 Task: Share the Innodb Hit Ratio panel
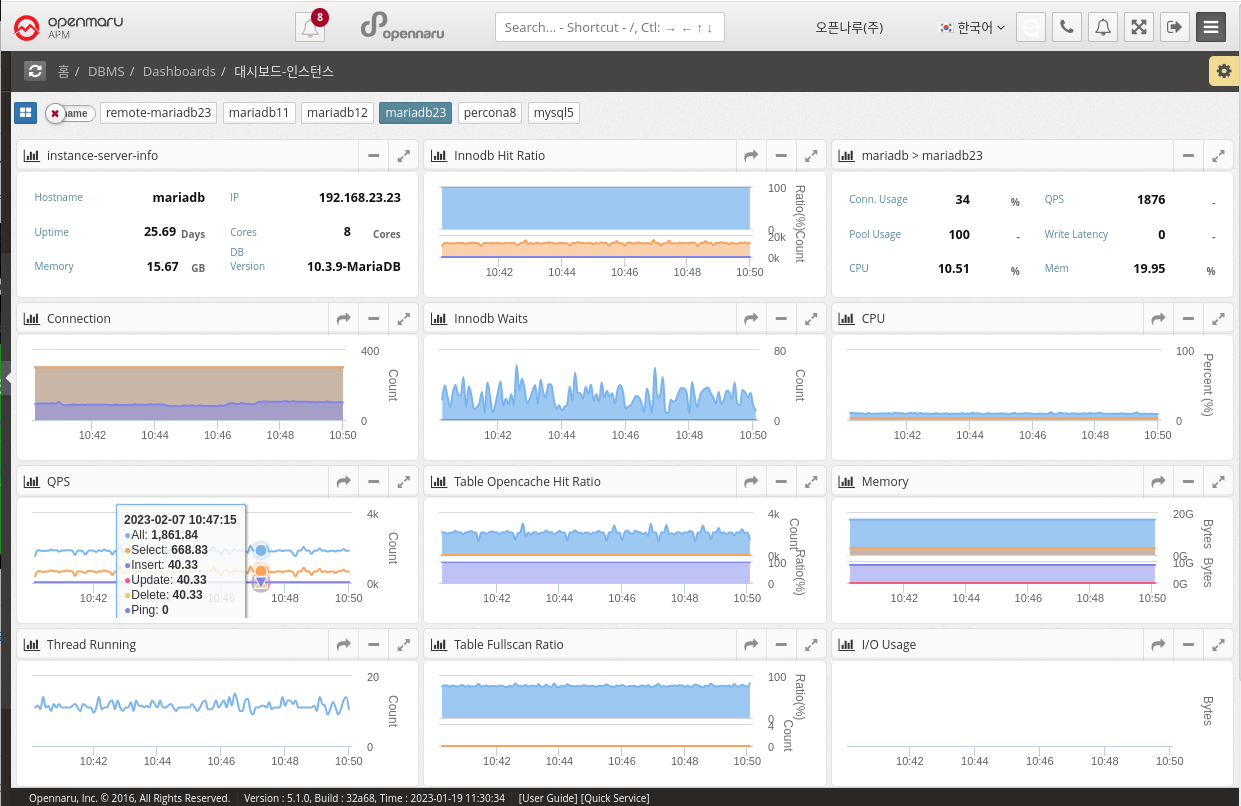click(750, 156)
